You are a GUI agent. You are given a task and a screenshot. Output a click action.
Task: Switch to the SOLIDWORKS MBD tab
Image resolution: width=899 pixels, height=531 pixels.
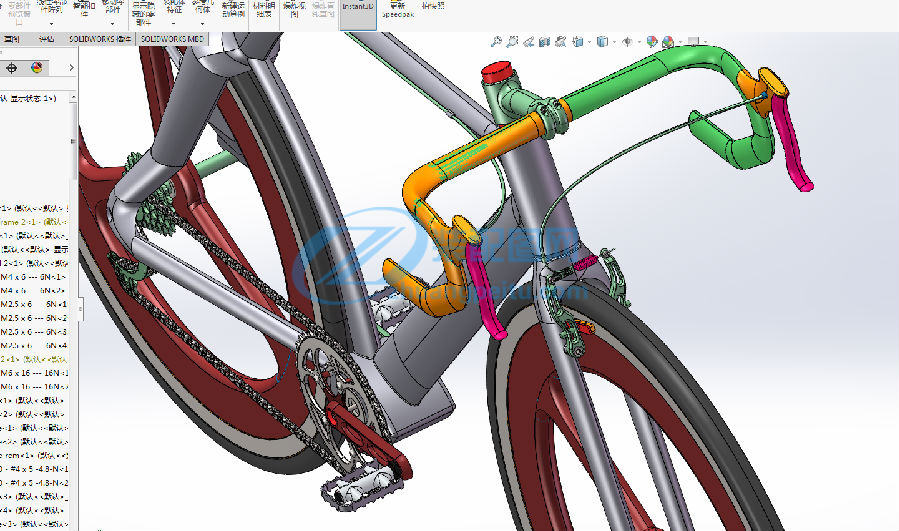point(172,39)
